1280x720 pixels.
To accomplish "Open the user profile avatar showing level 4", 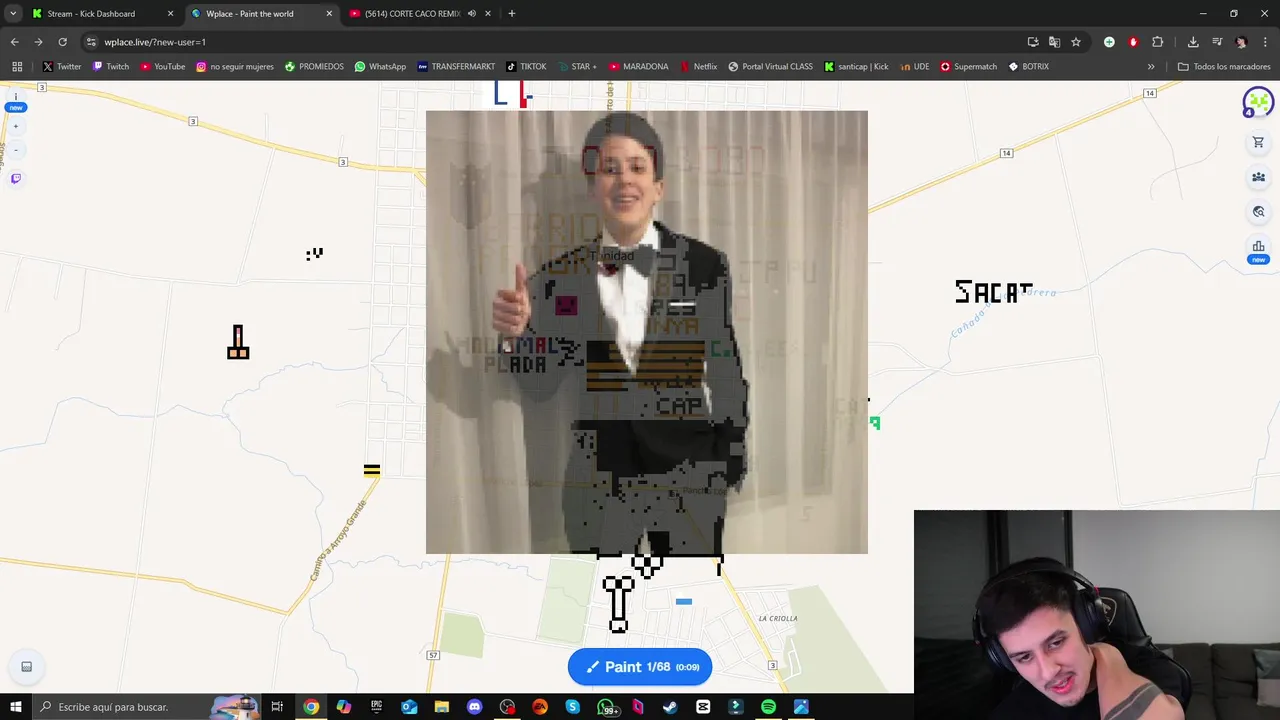I will [x=1257, y=102].
